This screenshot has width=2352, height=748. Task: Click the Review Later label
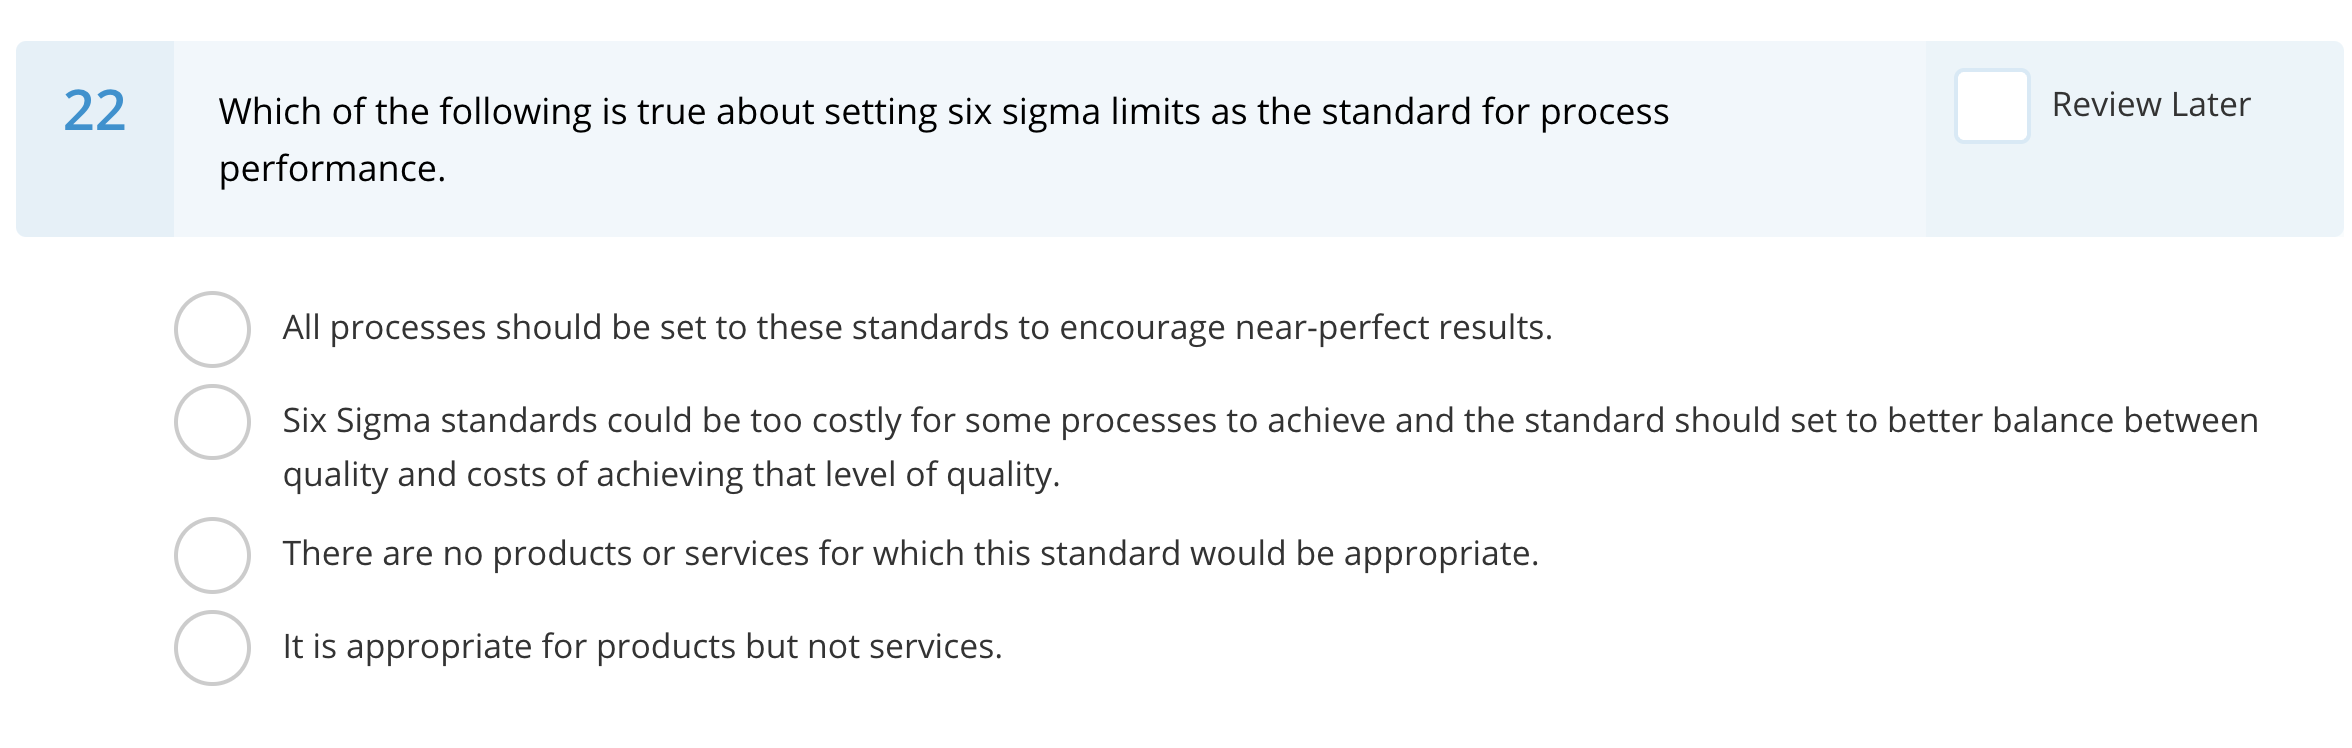[x=2150, y=103]
